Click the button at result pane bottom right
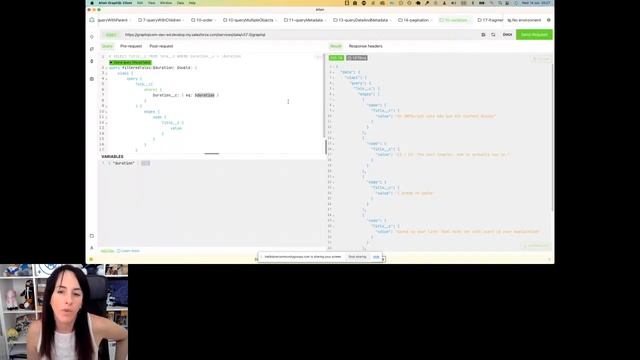This screenshot has height=360, width=640. 537,246
